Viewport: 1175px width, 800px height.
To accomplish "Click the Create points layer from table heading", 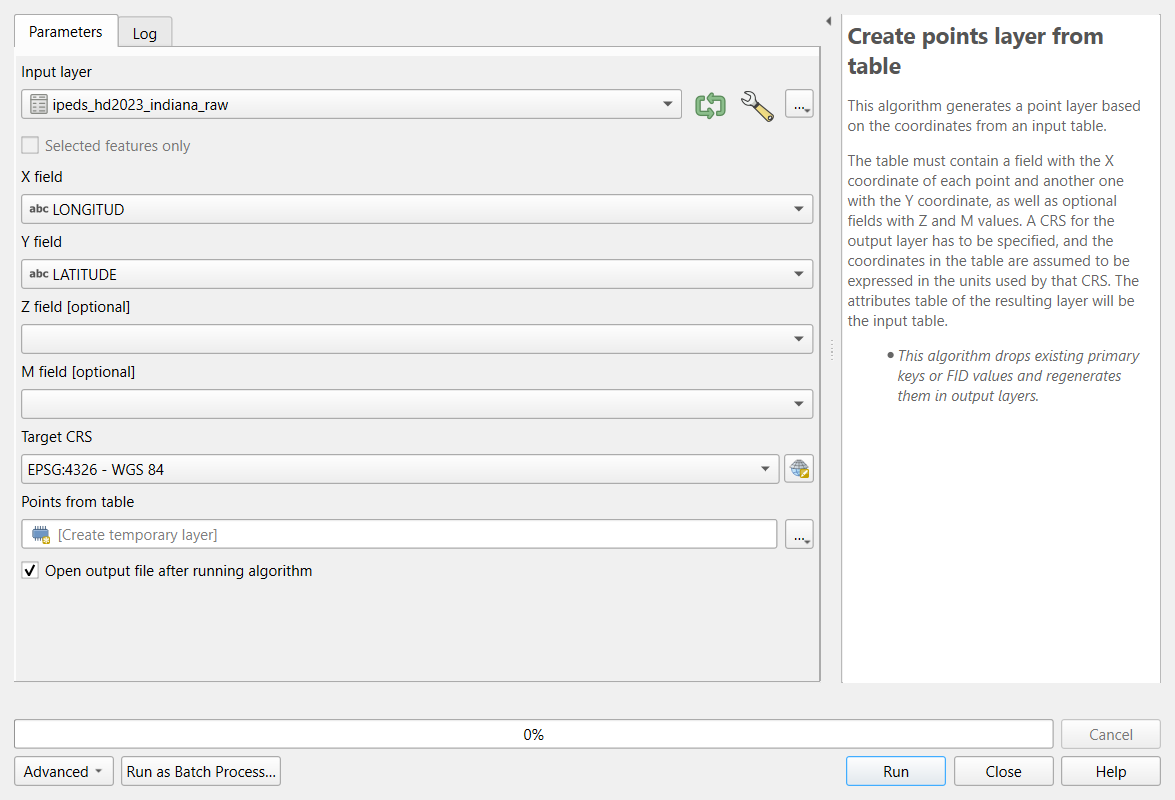I will (975, 51).
